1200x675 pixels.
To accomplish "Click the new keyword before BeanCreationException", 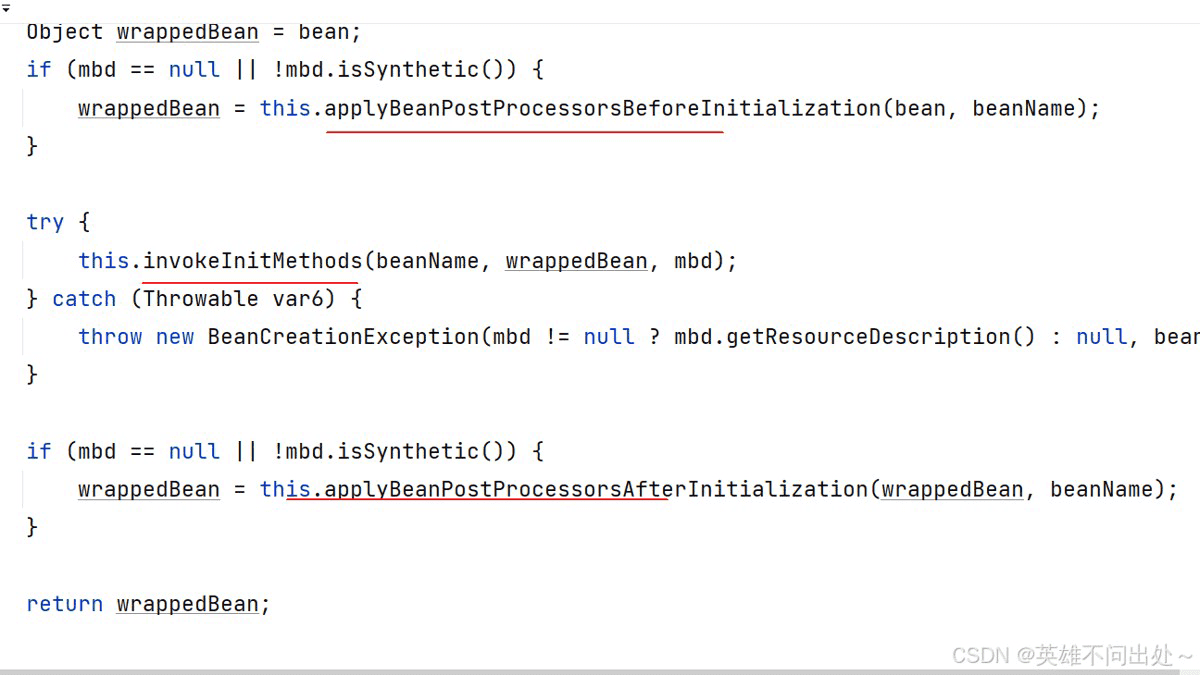I will [175, 337].
